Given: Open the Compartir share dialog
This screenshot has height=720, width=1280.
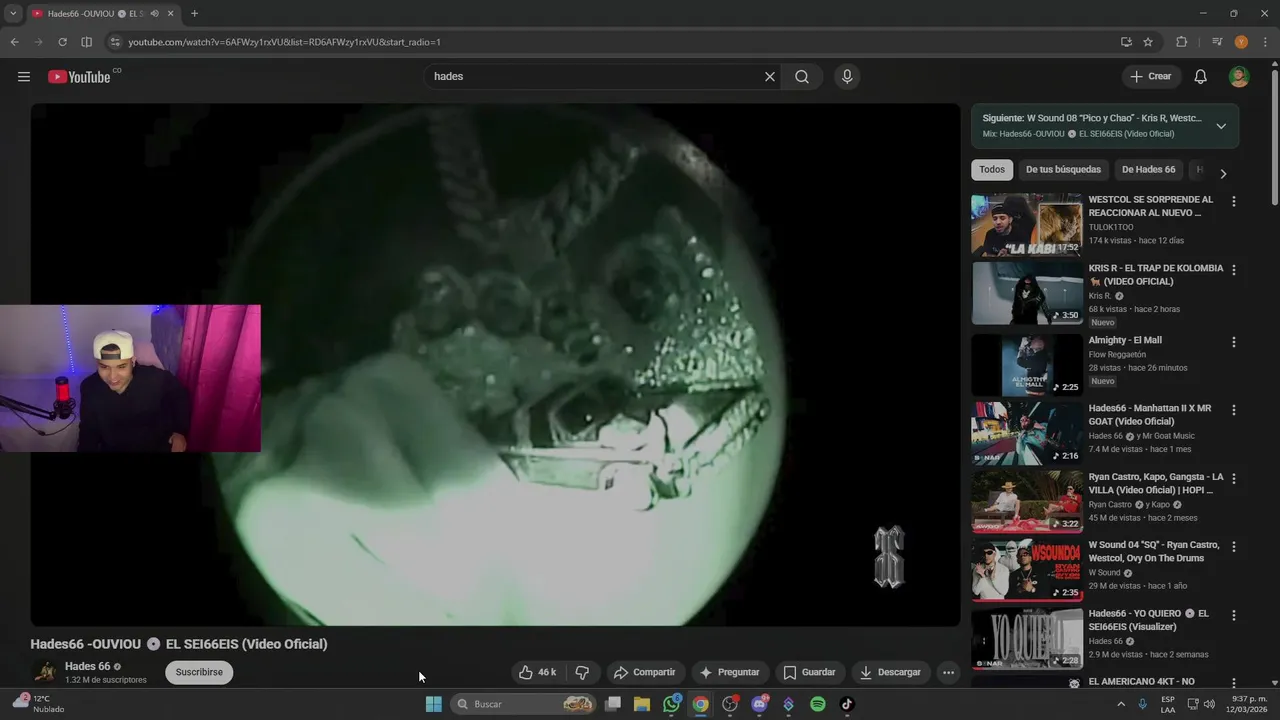Looking at the screenshot, I should tap(644, 672).
